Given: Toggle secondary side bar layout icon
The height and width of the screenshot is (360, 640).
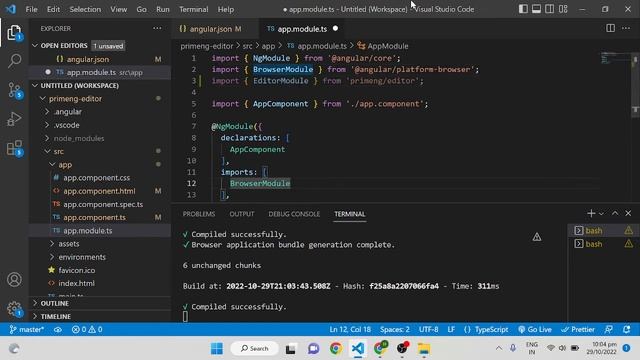Looking at the screenshot, I should (549, 9).
